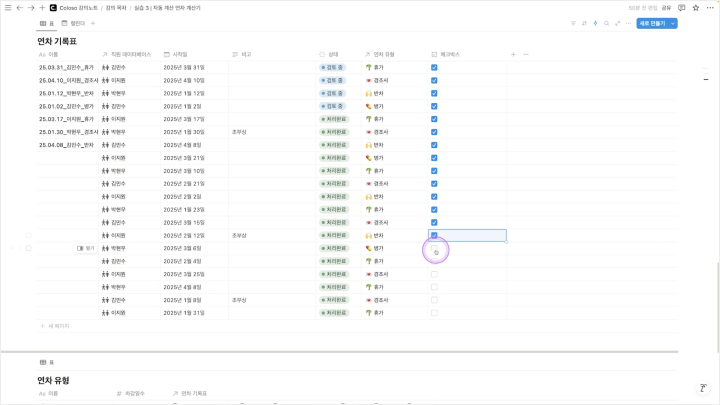Image resolution: width=720 pixels, height=405 pixels.
Task: Open the database search icon
Action: [x=607, y=23]
